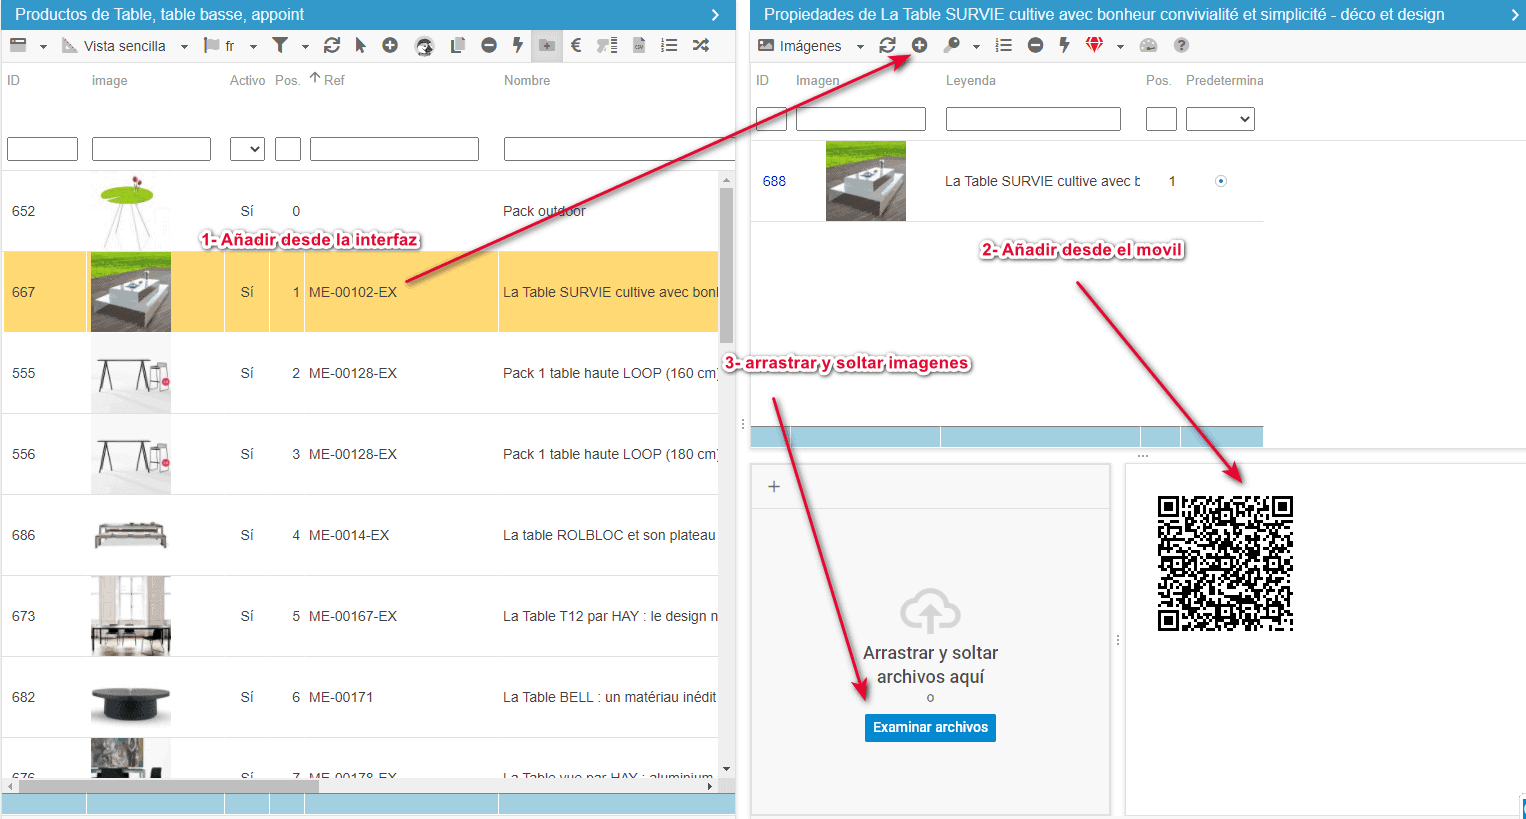Click the Examinar archivos button

tap(930, 727)
